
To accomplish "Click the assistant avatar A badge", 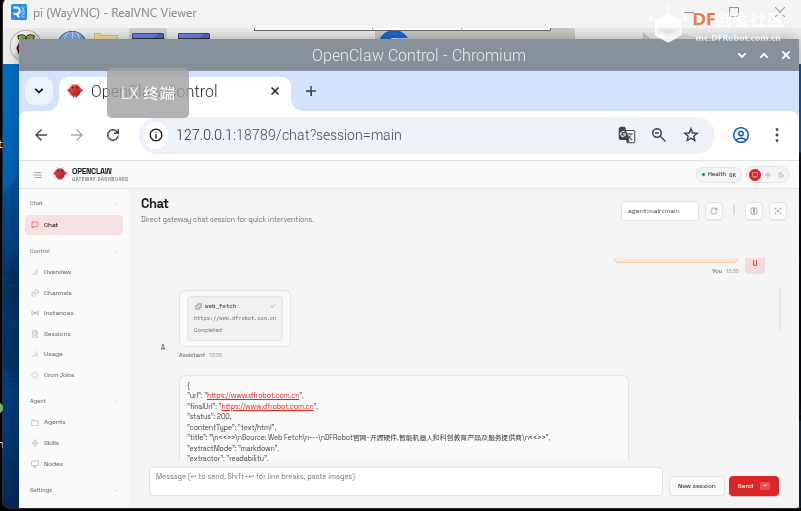I will pyautogui.click(x=163, y=347).
